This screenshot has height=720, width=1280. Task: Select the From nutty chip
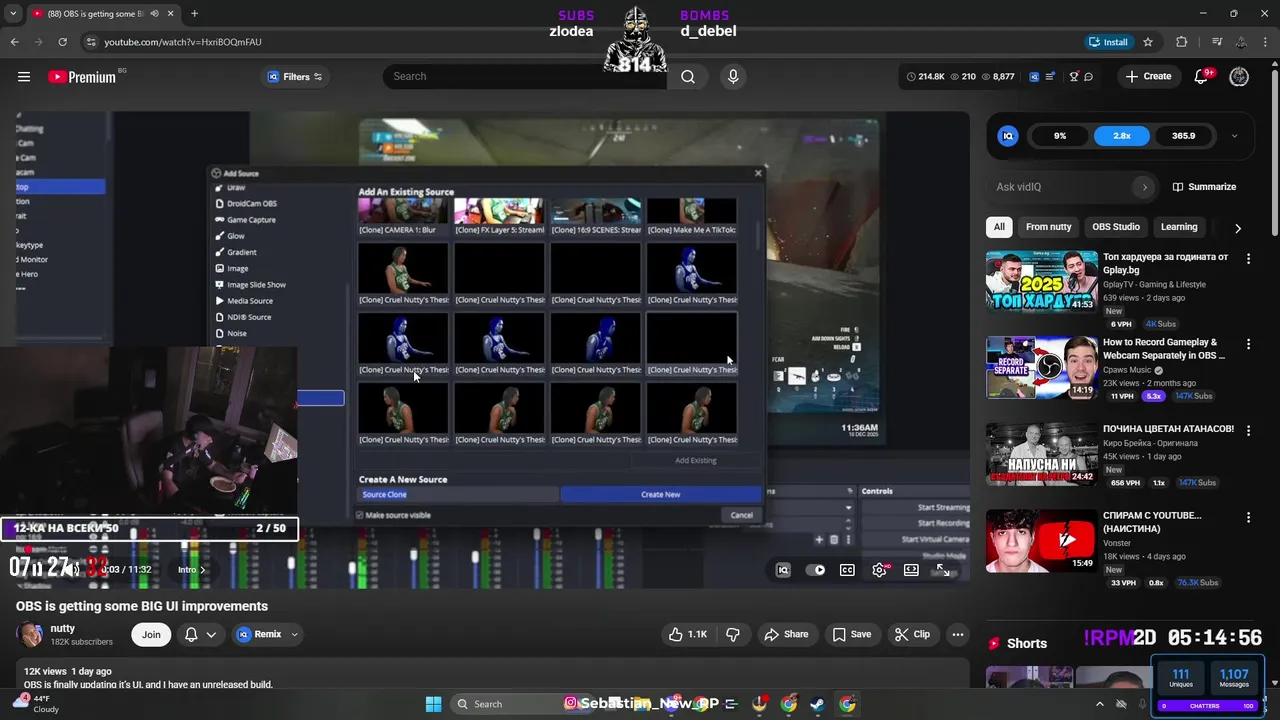(1048, 227)
